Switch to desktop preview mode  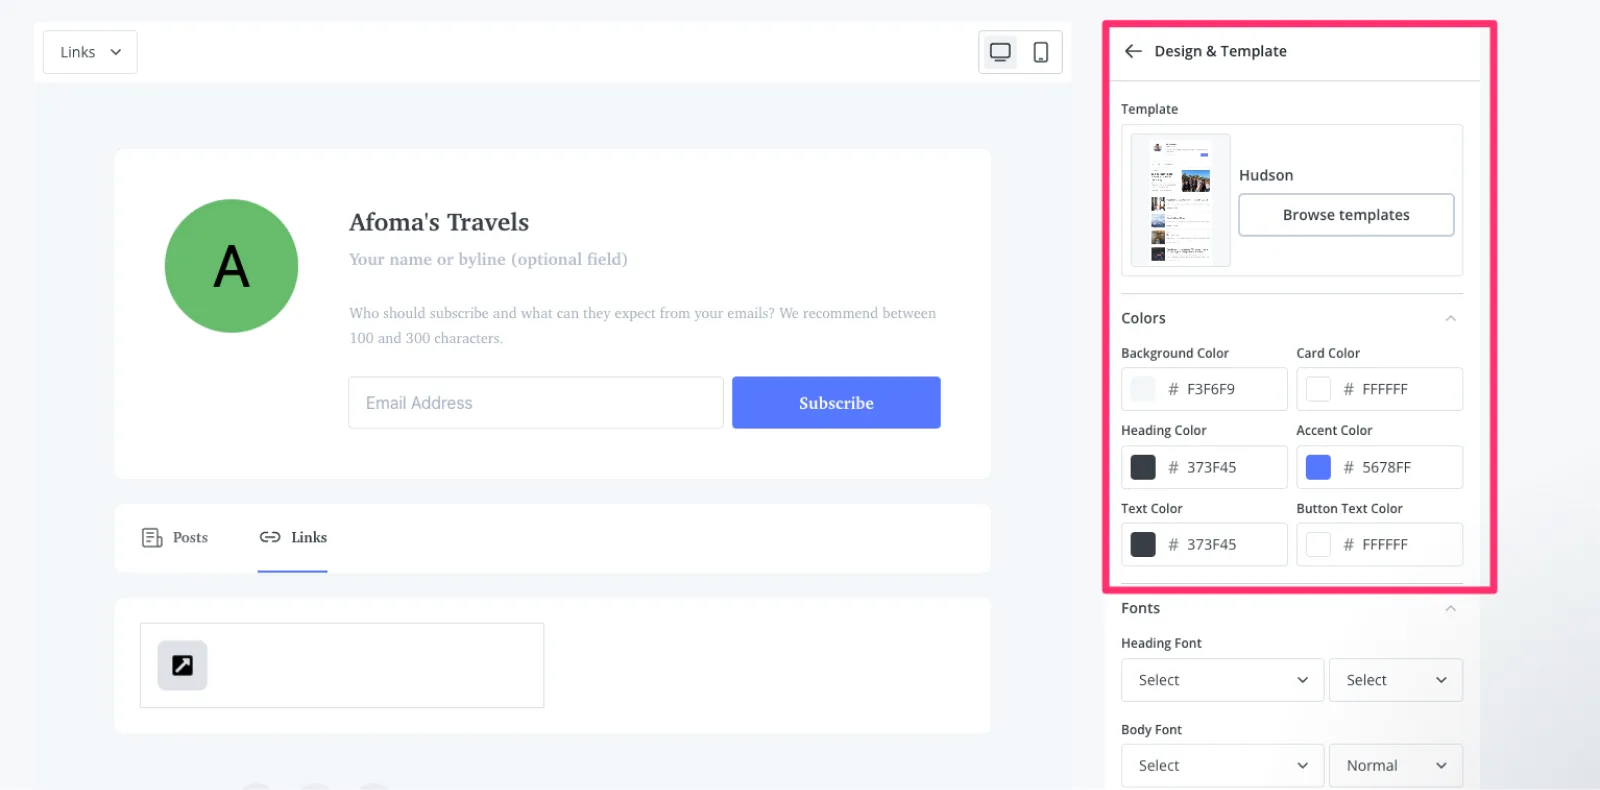[x=1000, y=52]
